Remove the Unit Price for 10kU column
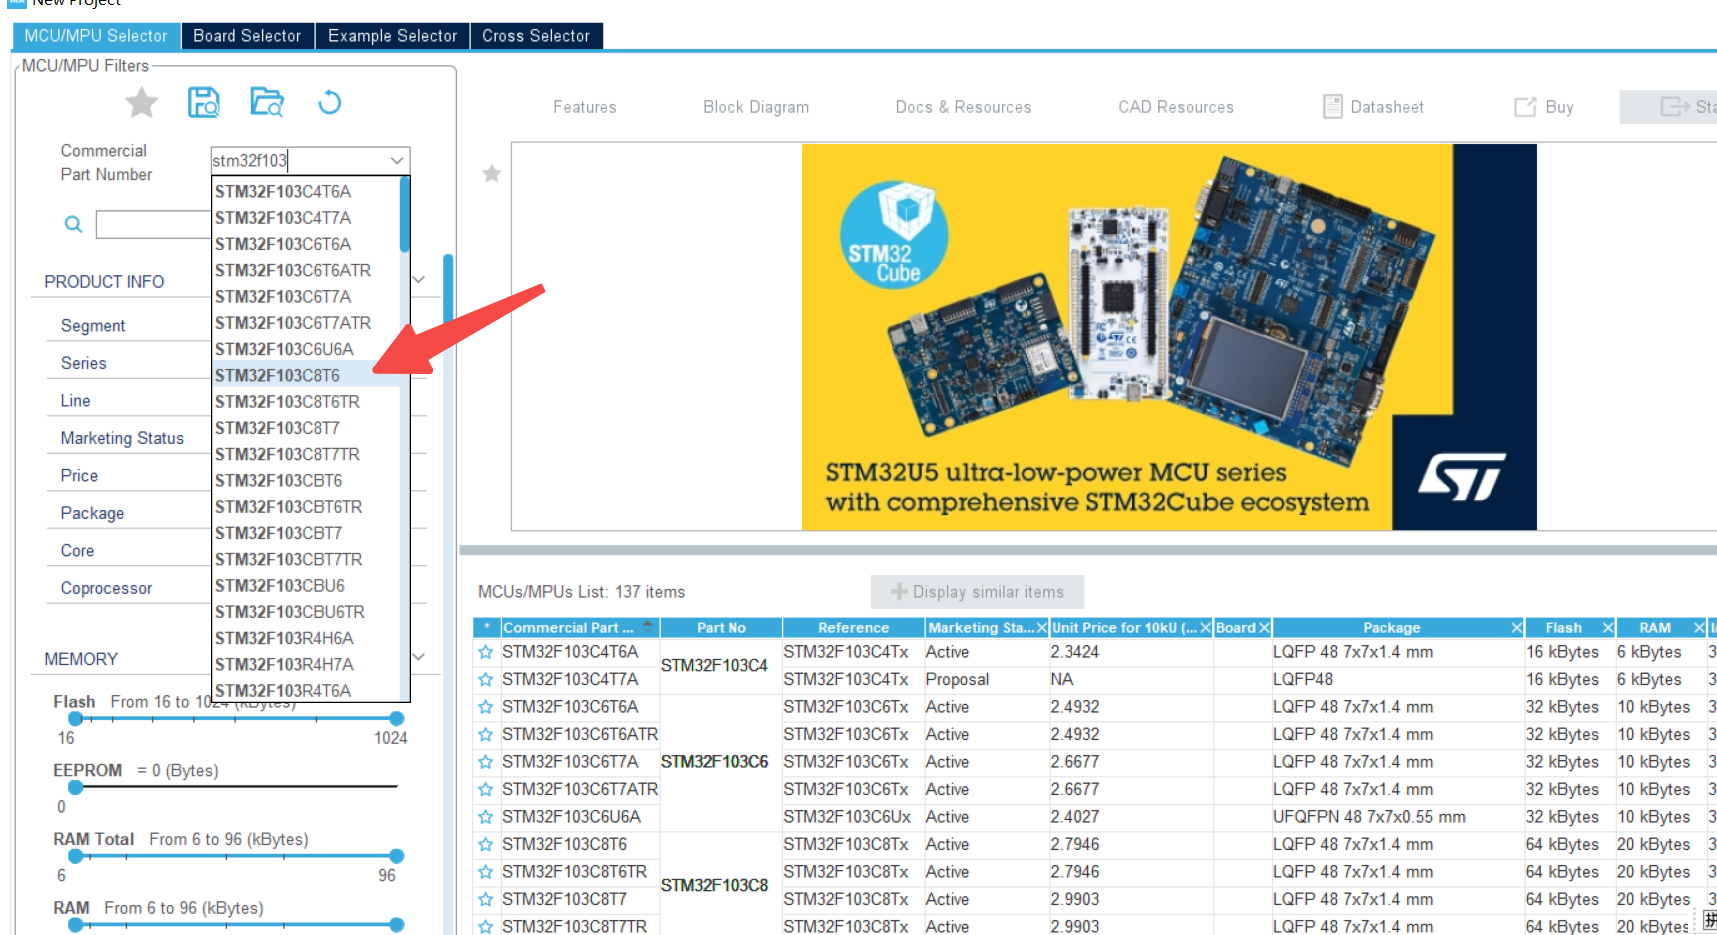Image resolution: width=1717 pixels, height=935 pixels. pyautogui.click(x=1206, y=628)
